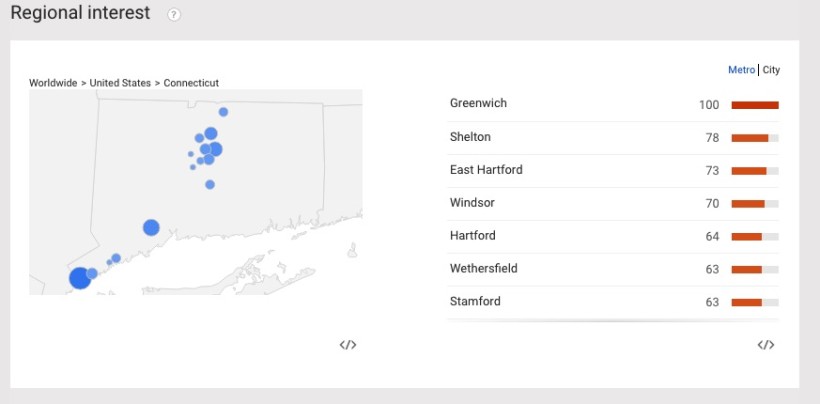
Task: Click the northernmost blue bubble on the map
Action: tap(223, 112)
